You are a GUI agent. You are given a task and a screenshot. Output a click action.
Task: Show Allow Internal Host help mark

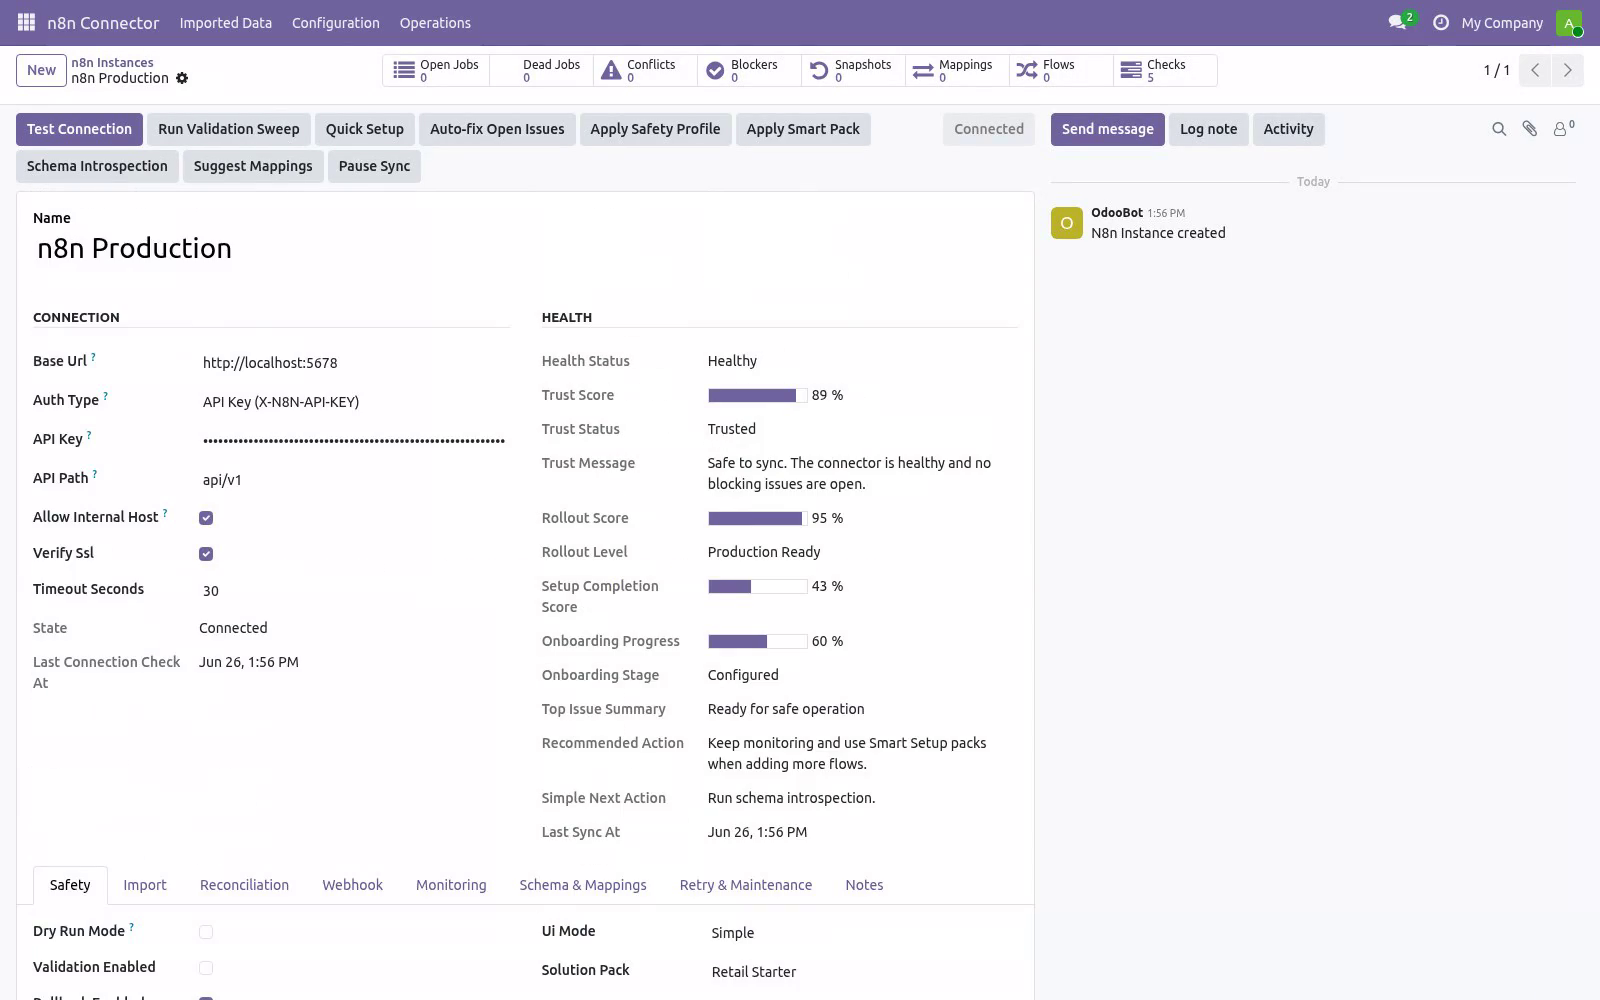(165, 513)
